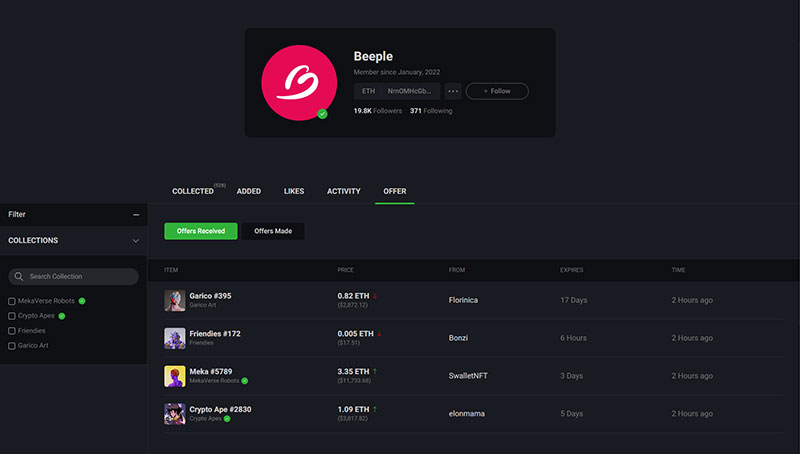This screenshot has width=800, height=454.
Task: Switch to the COLLECTED tab
Action: (193, 191)
